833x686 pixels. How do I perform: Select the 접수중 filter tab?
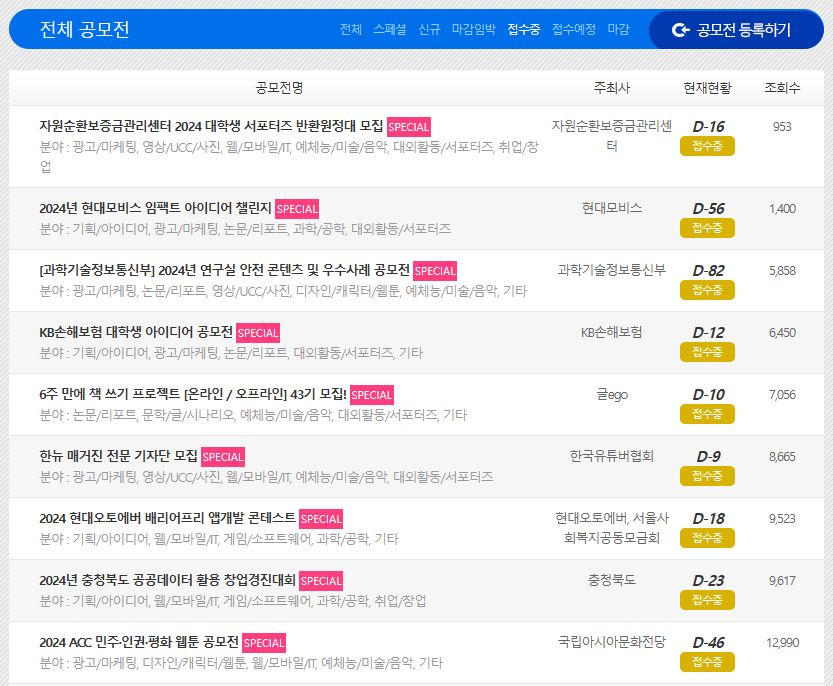[524, 29]
